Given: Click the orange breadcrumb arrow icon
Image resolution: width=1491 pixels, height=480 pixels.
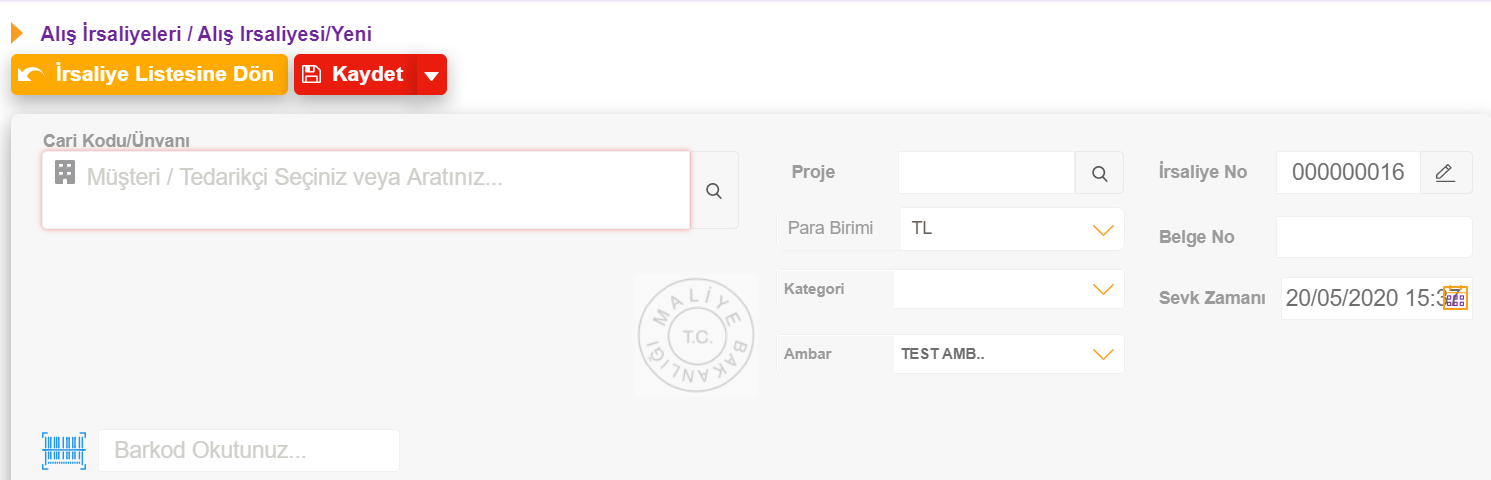Looking at the screenshot, I should (17, 33).
